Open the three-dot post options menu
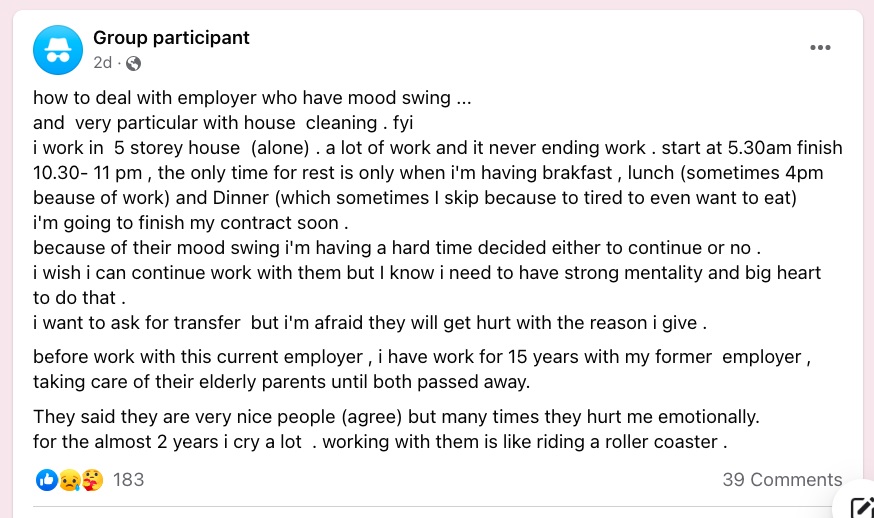The image size is (874, 518). (820, 47)
